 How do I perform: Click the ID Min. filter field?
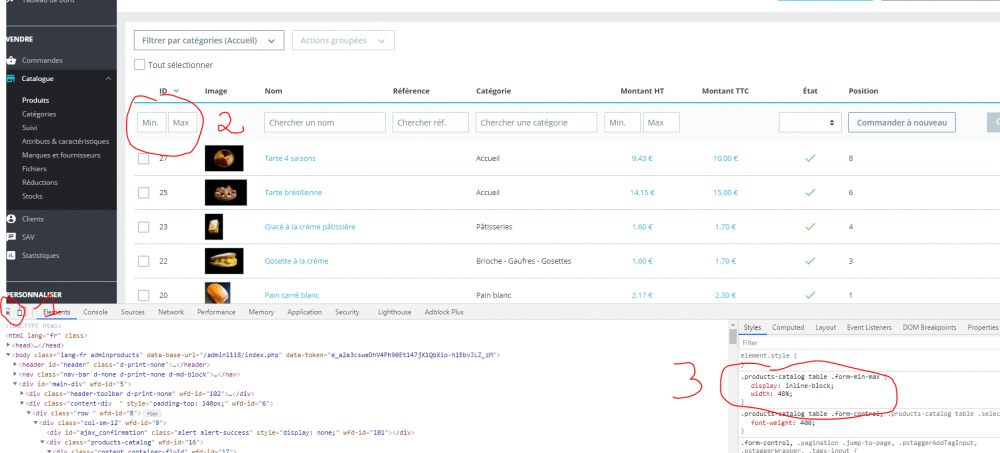tap(152, 122)
